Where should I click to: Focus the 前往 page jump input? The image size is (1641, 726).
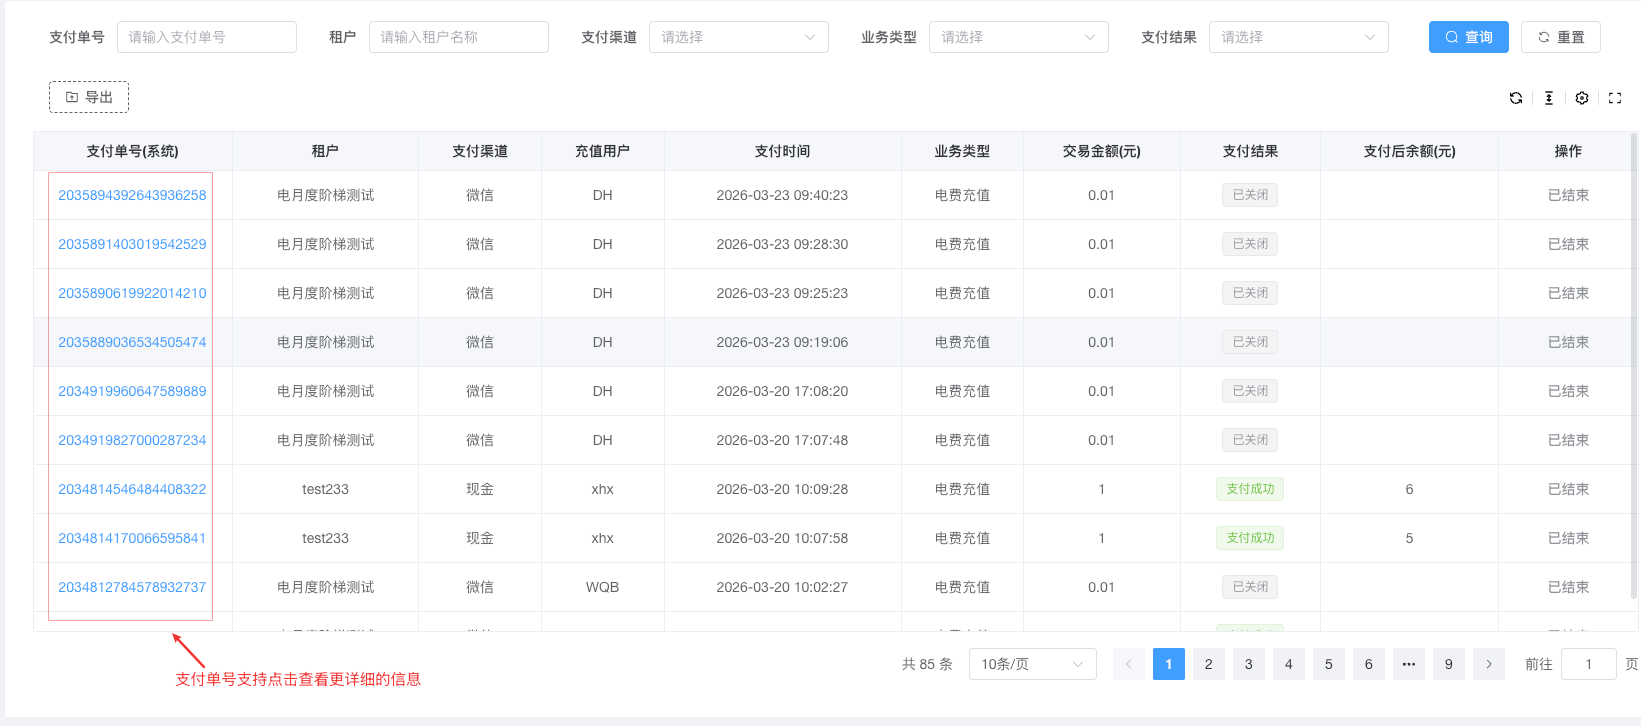coord(1589,664)
